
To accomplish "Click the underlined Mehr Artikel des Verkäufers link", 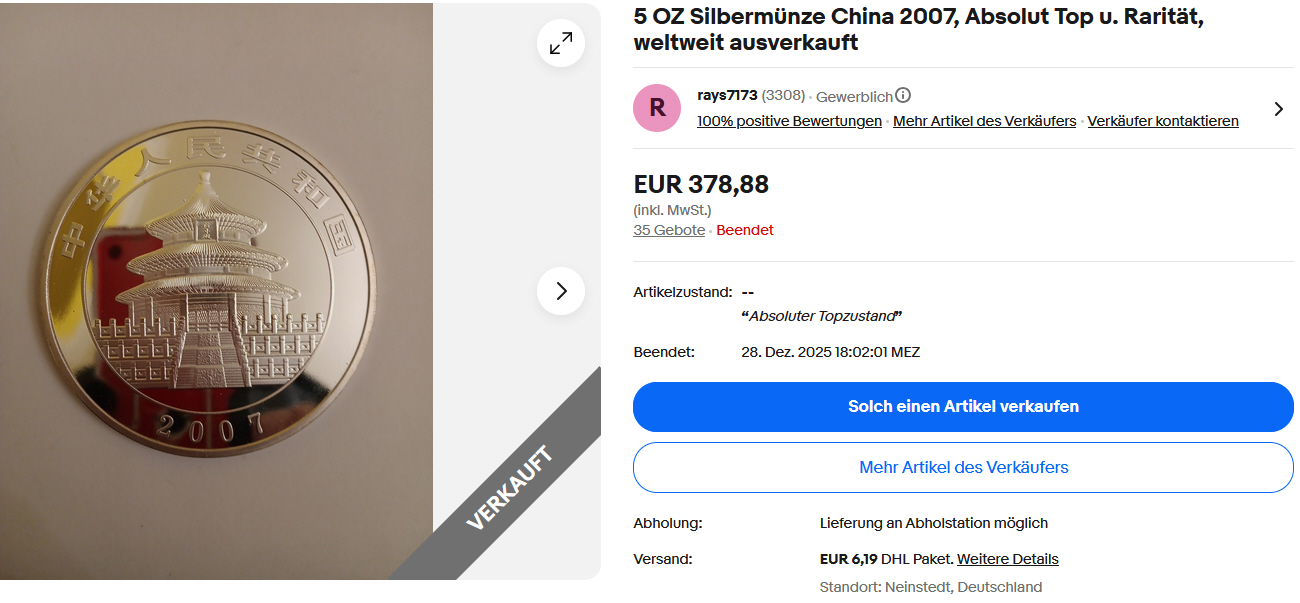I will pos(984,121).
